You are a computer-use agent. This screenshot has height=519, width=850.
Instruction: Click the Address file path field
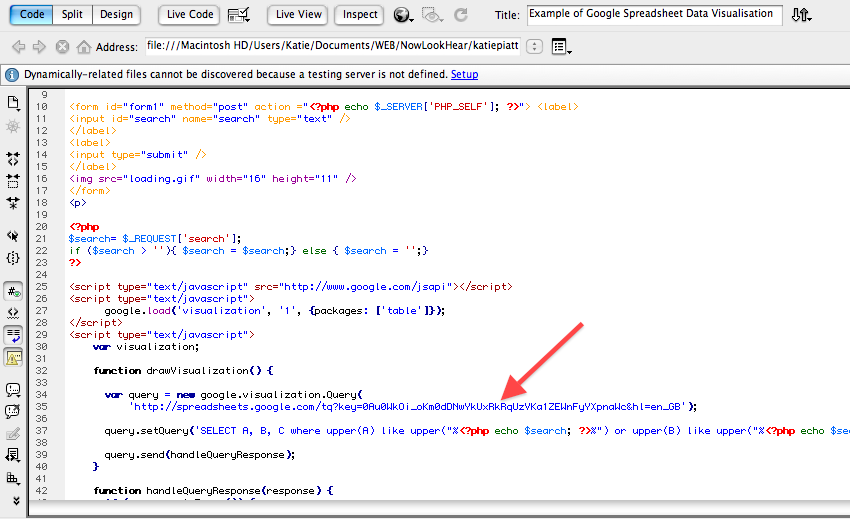click(332, 46)
